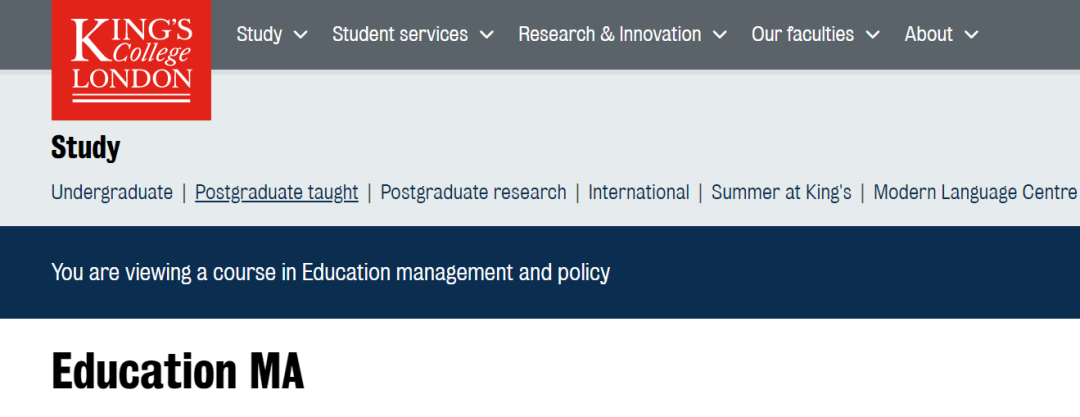Screen dimensions: 1080x417
Task: Click the Education MA page heading
Action: (x=177, y=372)
